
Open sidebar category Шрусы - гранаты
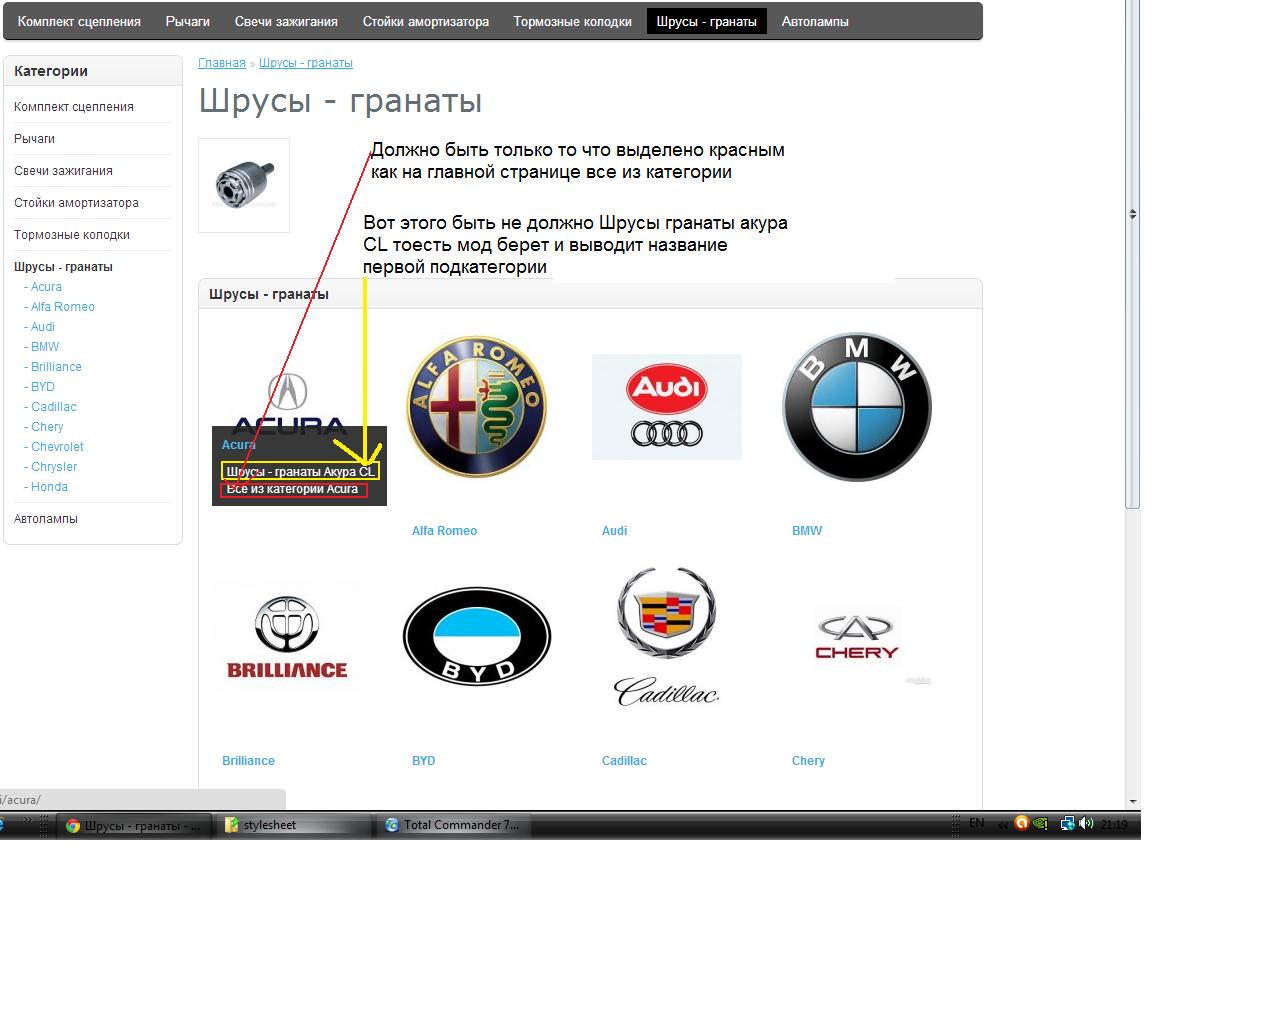pyautogui.click(x=63, y=267)
